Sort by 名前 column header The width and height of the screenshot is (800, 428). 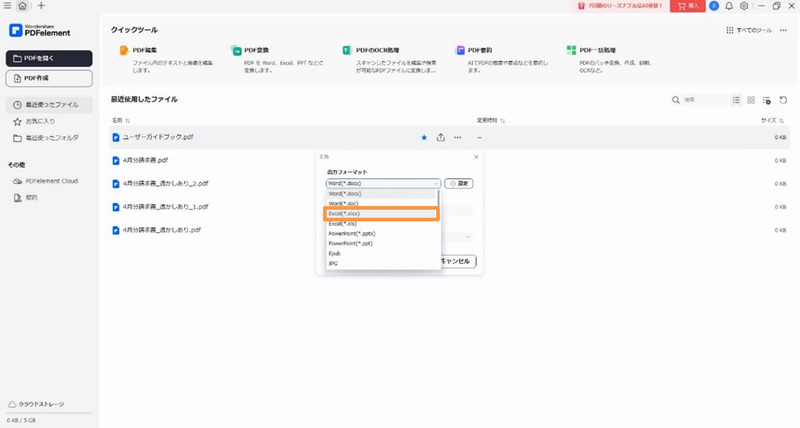click(x=121, y=120)
